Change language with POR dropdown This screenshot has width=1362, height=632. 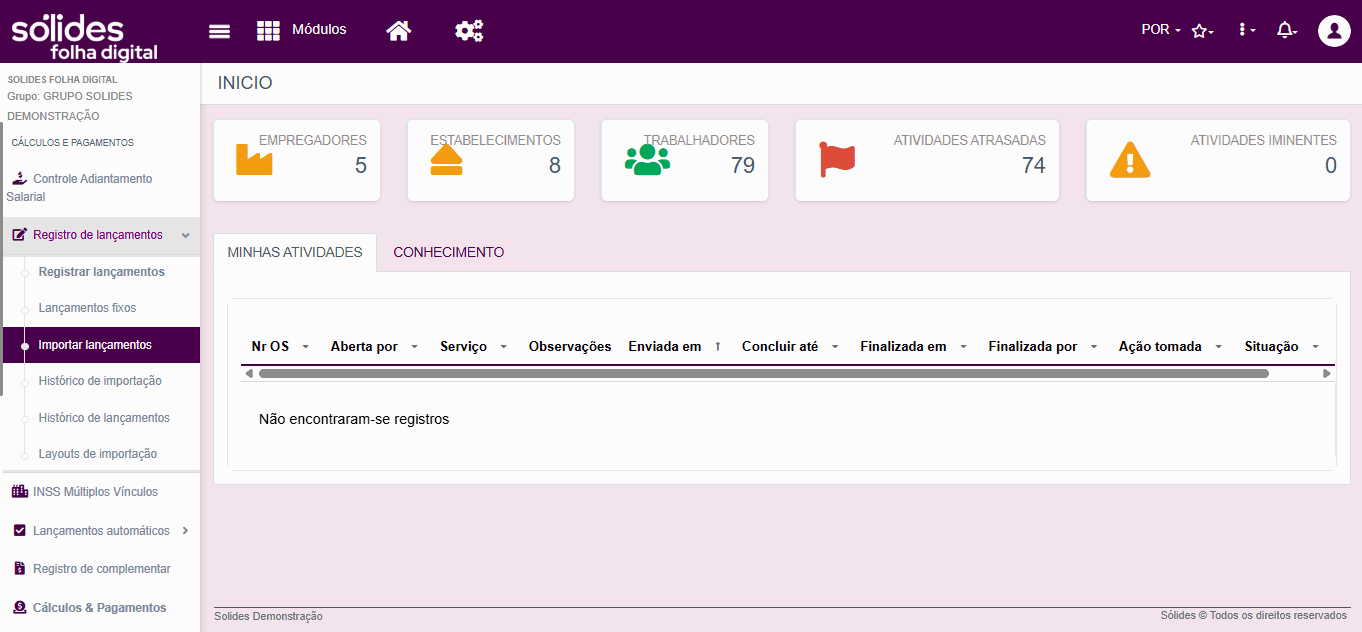(1161, 30)
